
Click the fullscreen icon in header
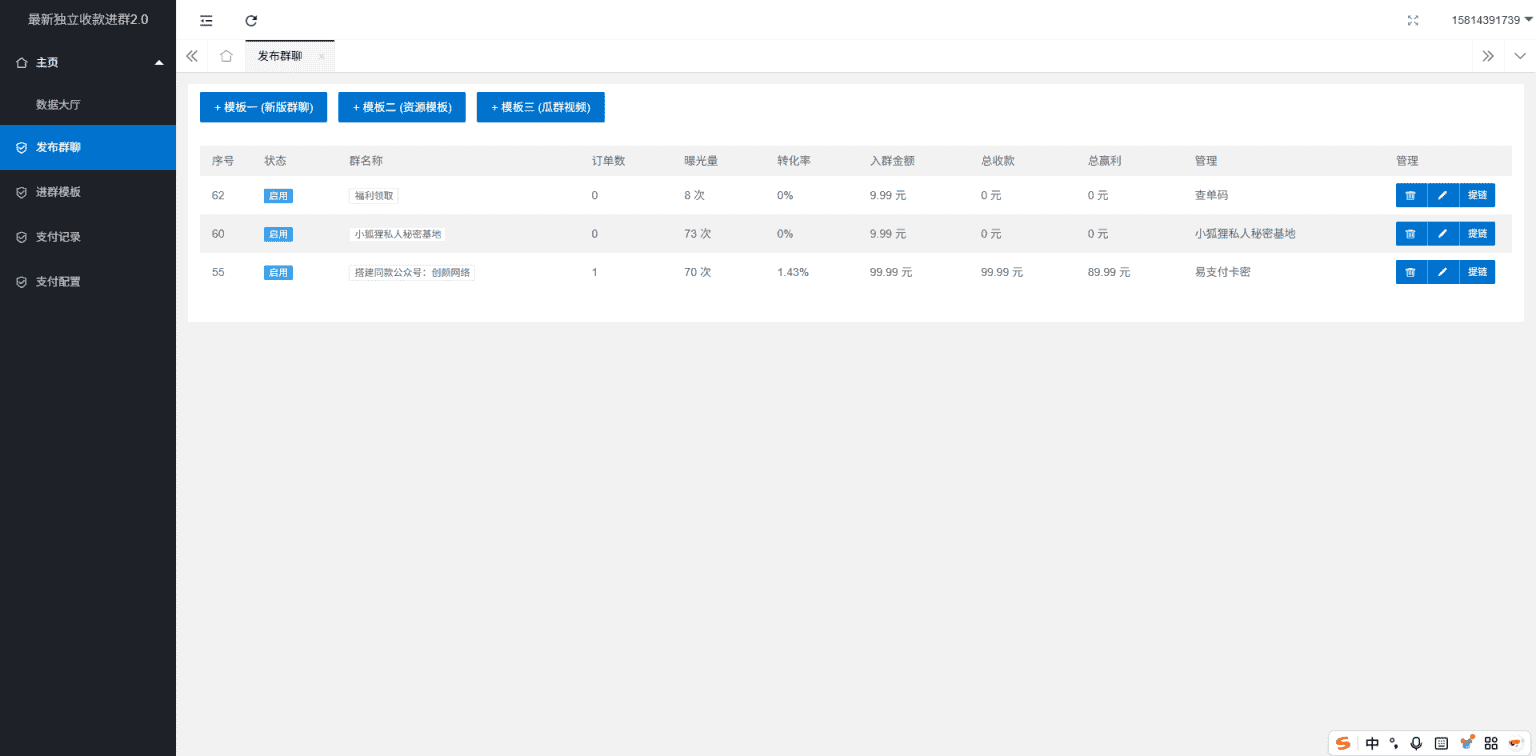pos(1413,20)
